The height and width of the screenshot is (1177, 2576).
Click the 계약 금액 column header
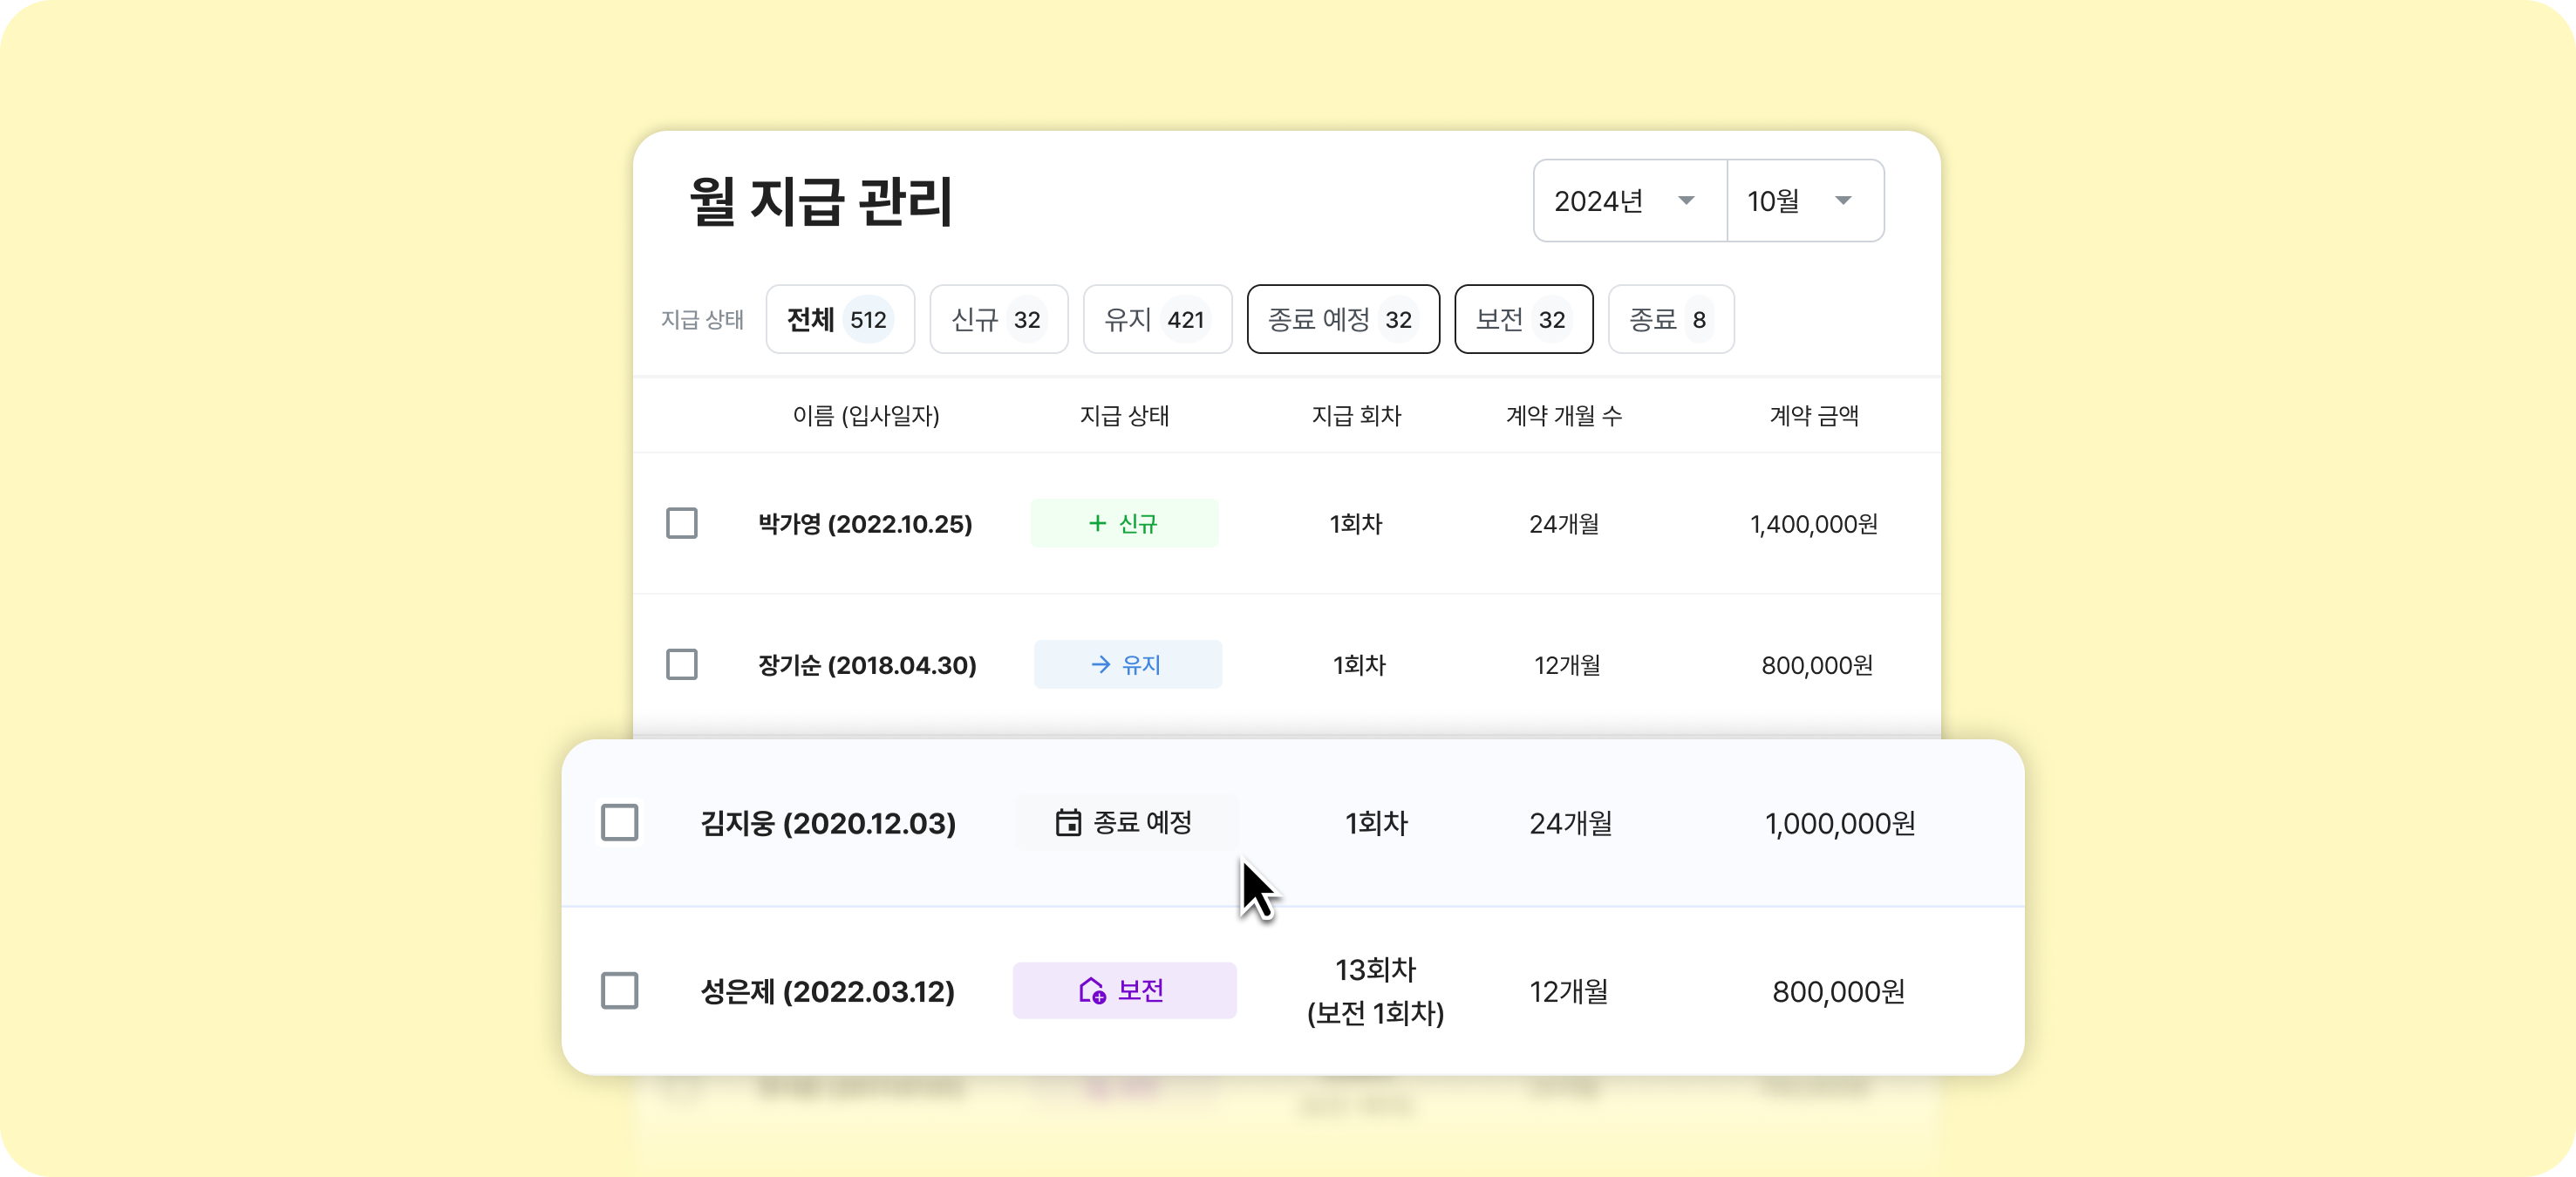click(x=1813, y=415)
